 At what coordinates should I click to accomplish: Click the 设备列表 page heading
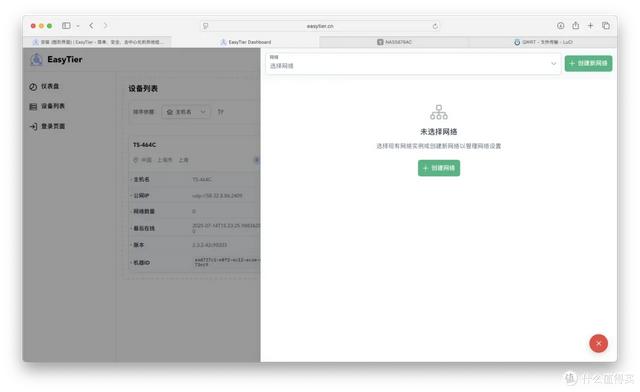143,89
